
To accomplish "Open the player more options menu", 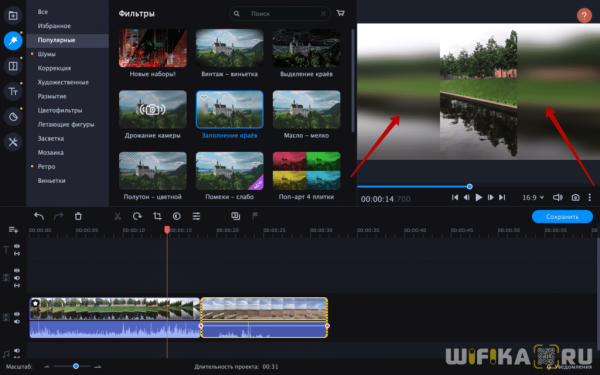I will tap(590, 197).
